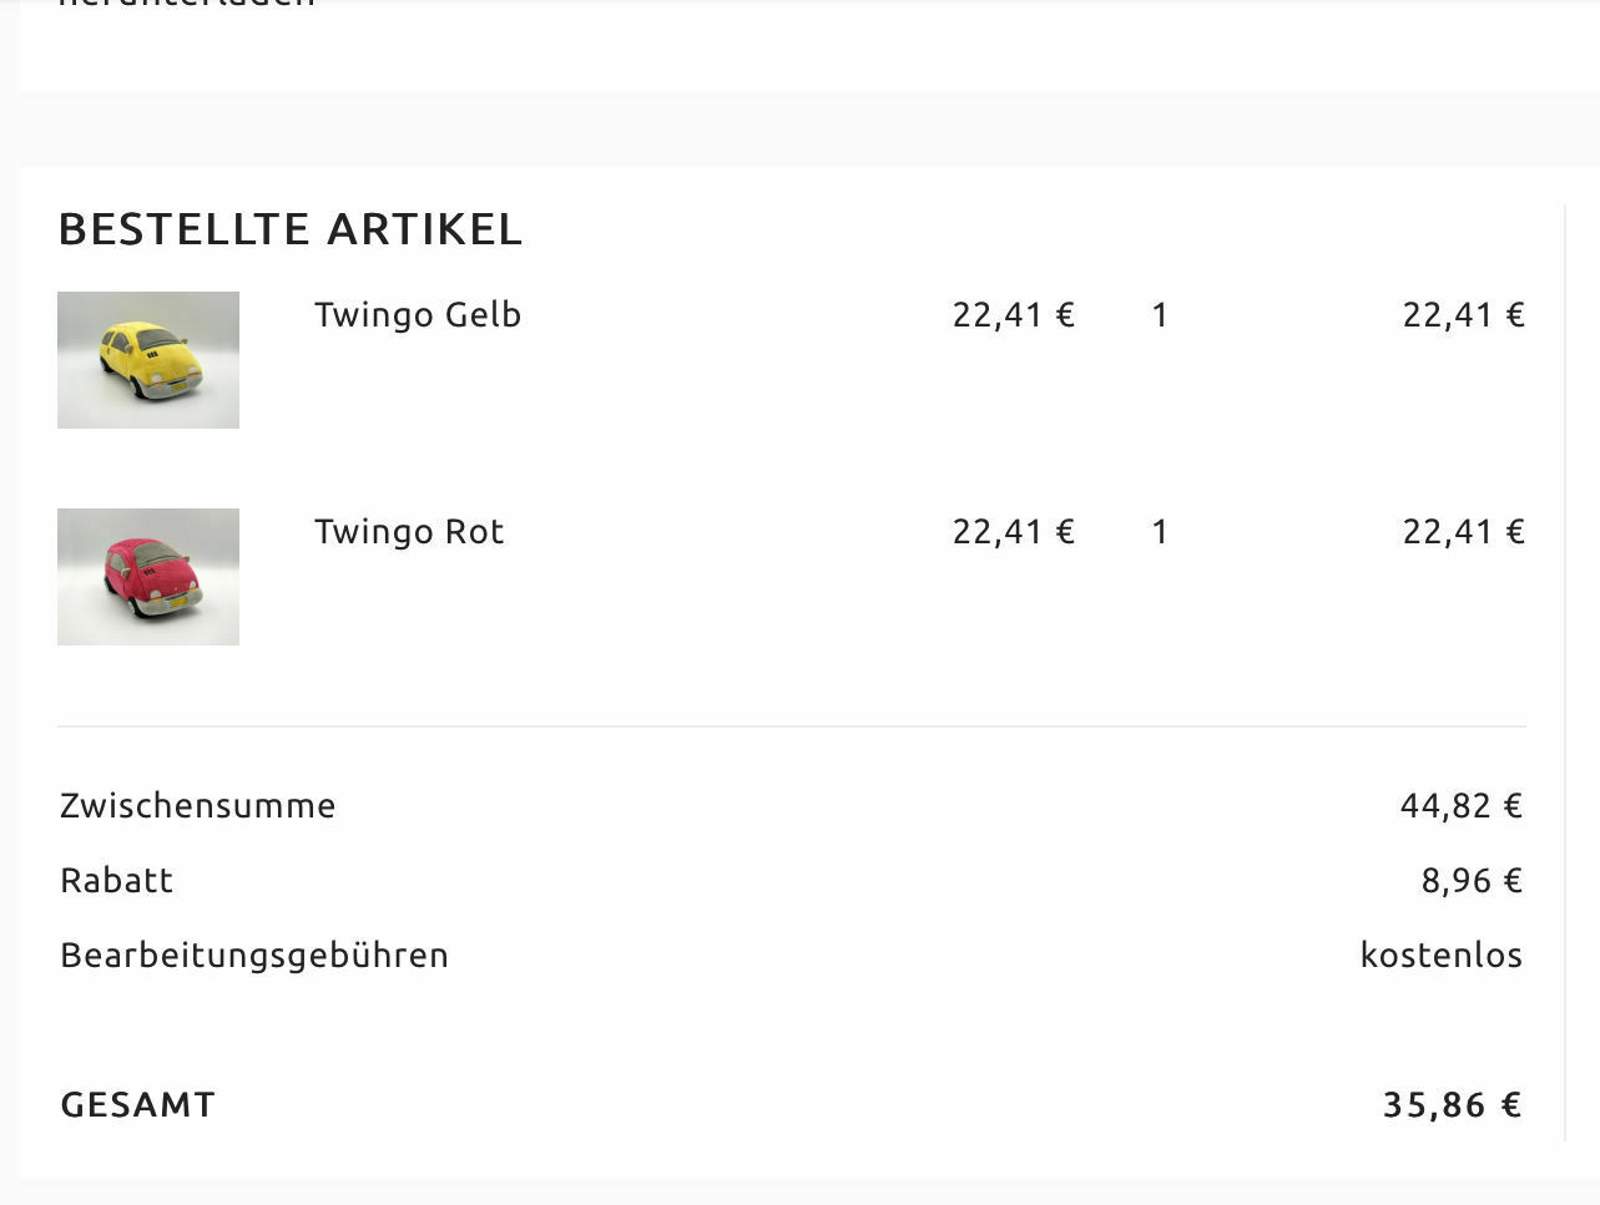Open the Twingo Gelb product name
The image size is (1600, 1205).
point(417,315)
